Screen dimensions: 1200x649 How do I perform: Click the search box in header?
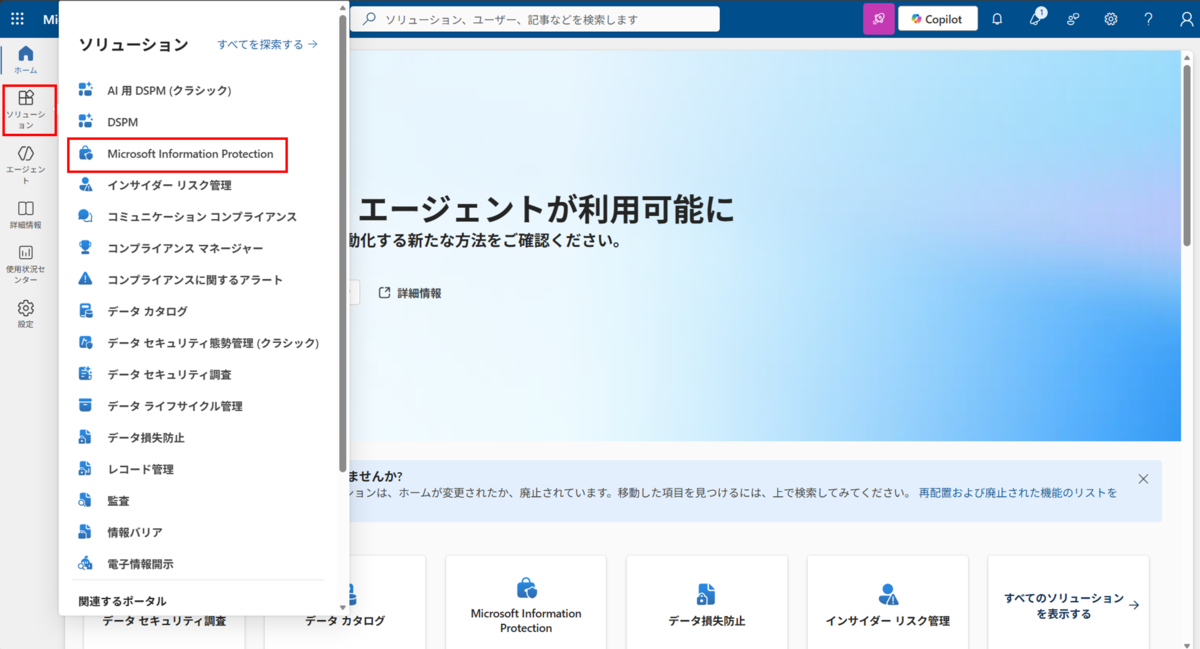(536, 19)
